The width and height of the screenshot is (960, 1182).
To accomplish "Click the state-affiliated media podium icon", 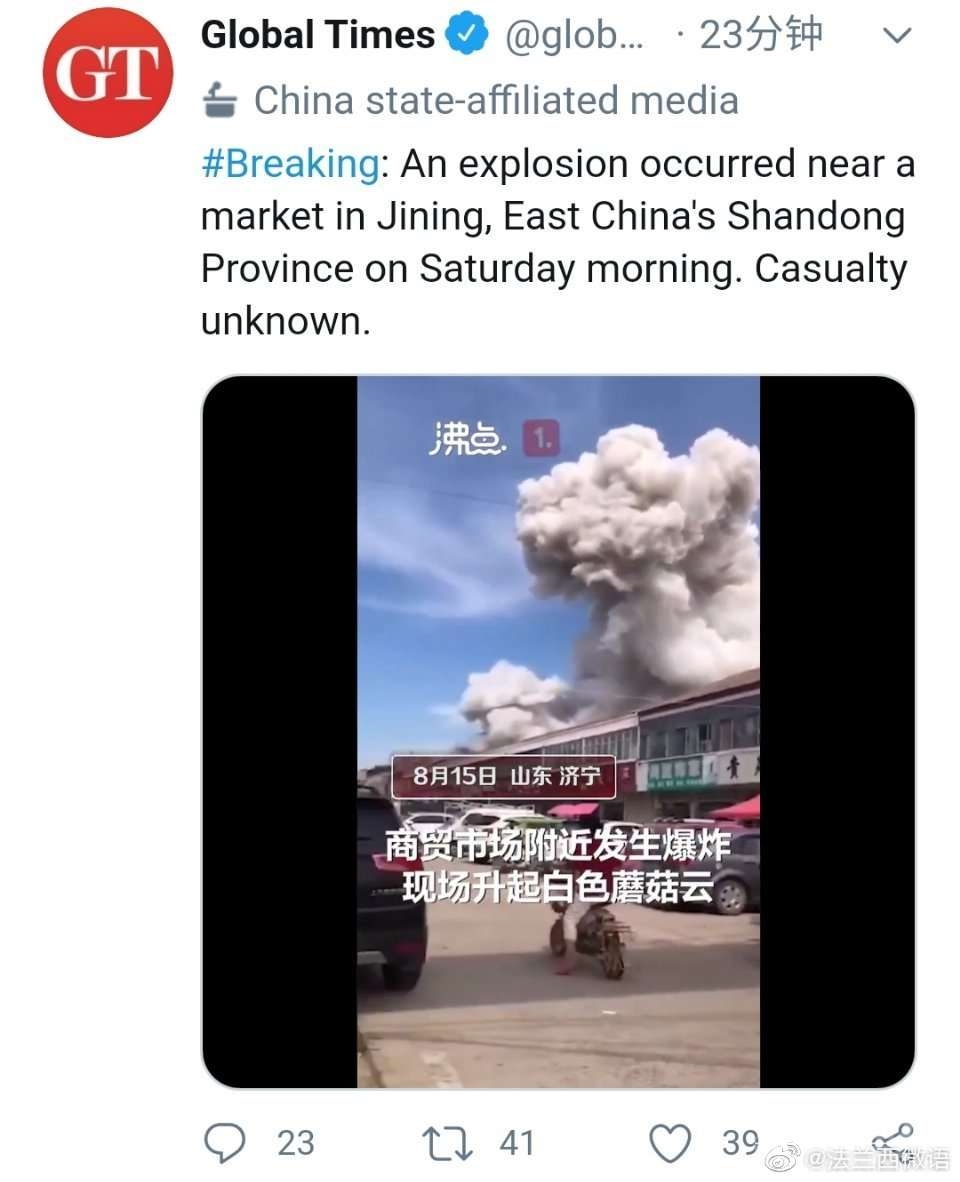I will tap(220, 100).
